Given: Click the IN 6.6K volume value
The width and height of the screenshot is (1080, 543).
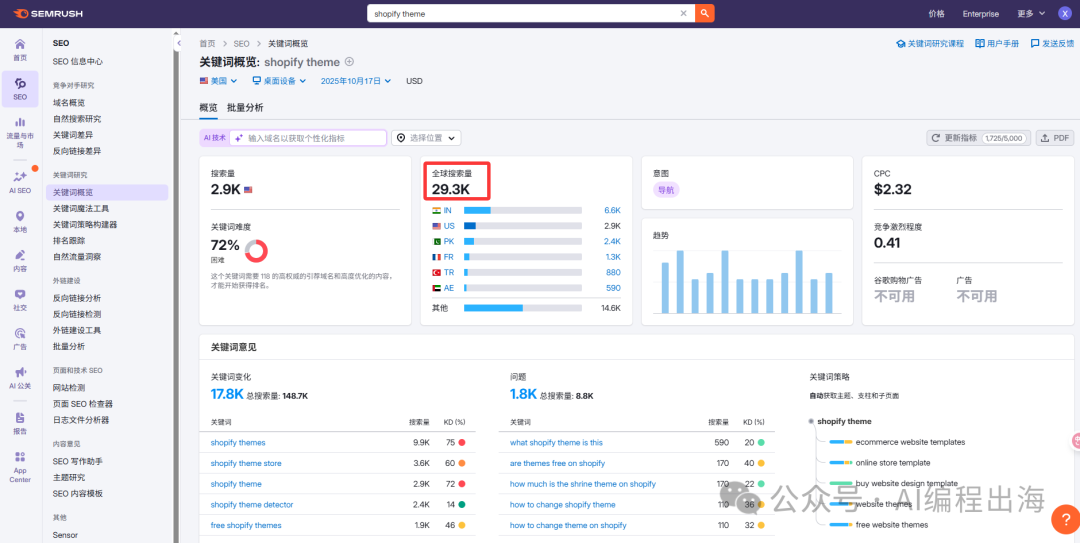Looking at the screenshot, I should pos(612,209).
